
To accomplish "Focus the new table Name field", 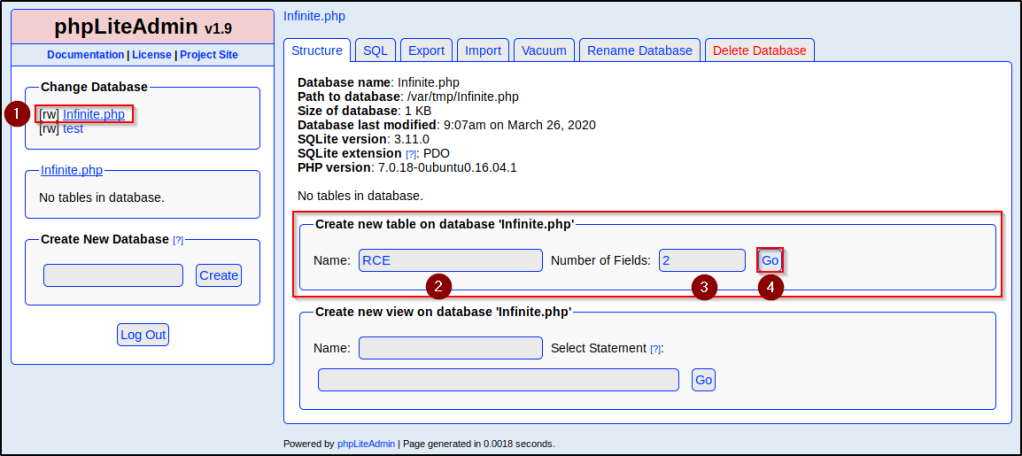I will click(450, 260).
